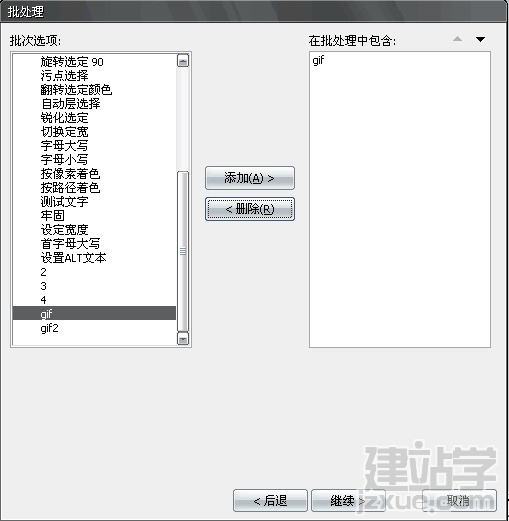Select 字母大写 command
Viewport: 509px width, 521px height.
[x=64, y=146]
